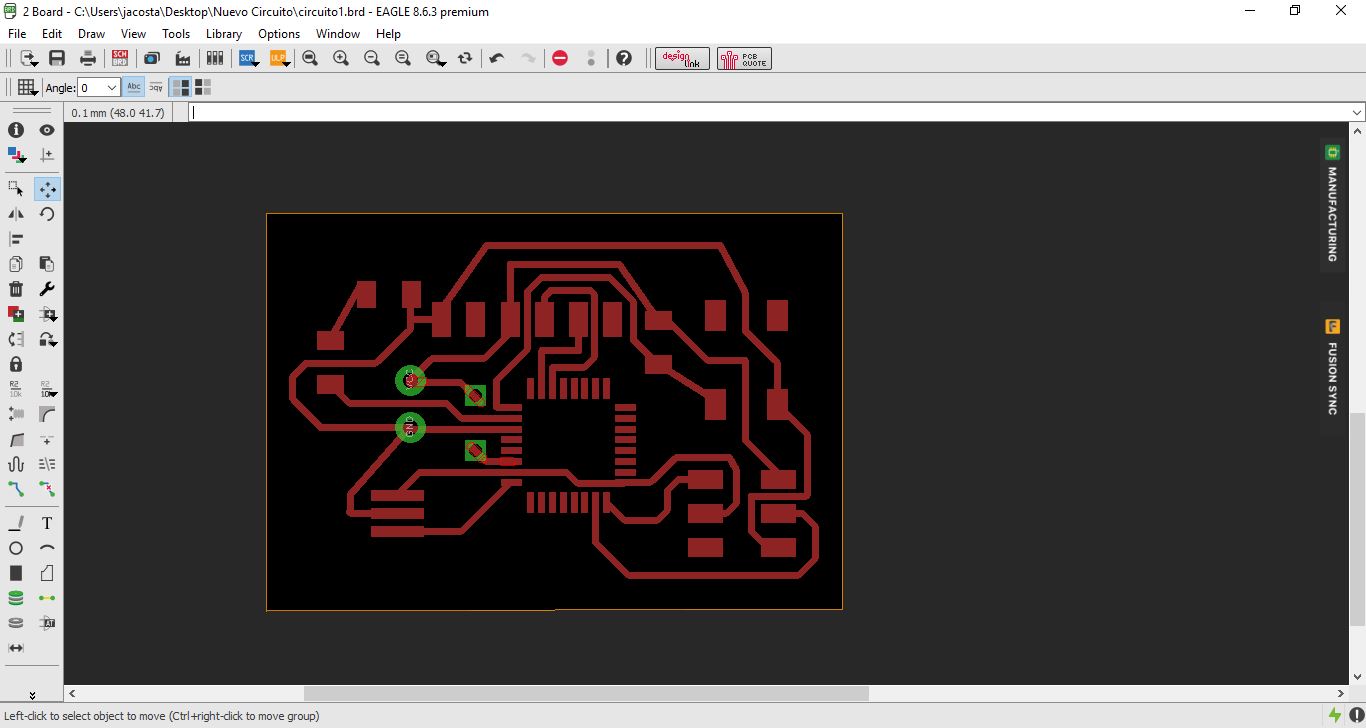The height and width of the screenshot is (728, 1366).
Task: Select the Move tool
Action: pos(47,189)
